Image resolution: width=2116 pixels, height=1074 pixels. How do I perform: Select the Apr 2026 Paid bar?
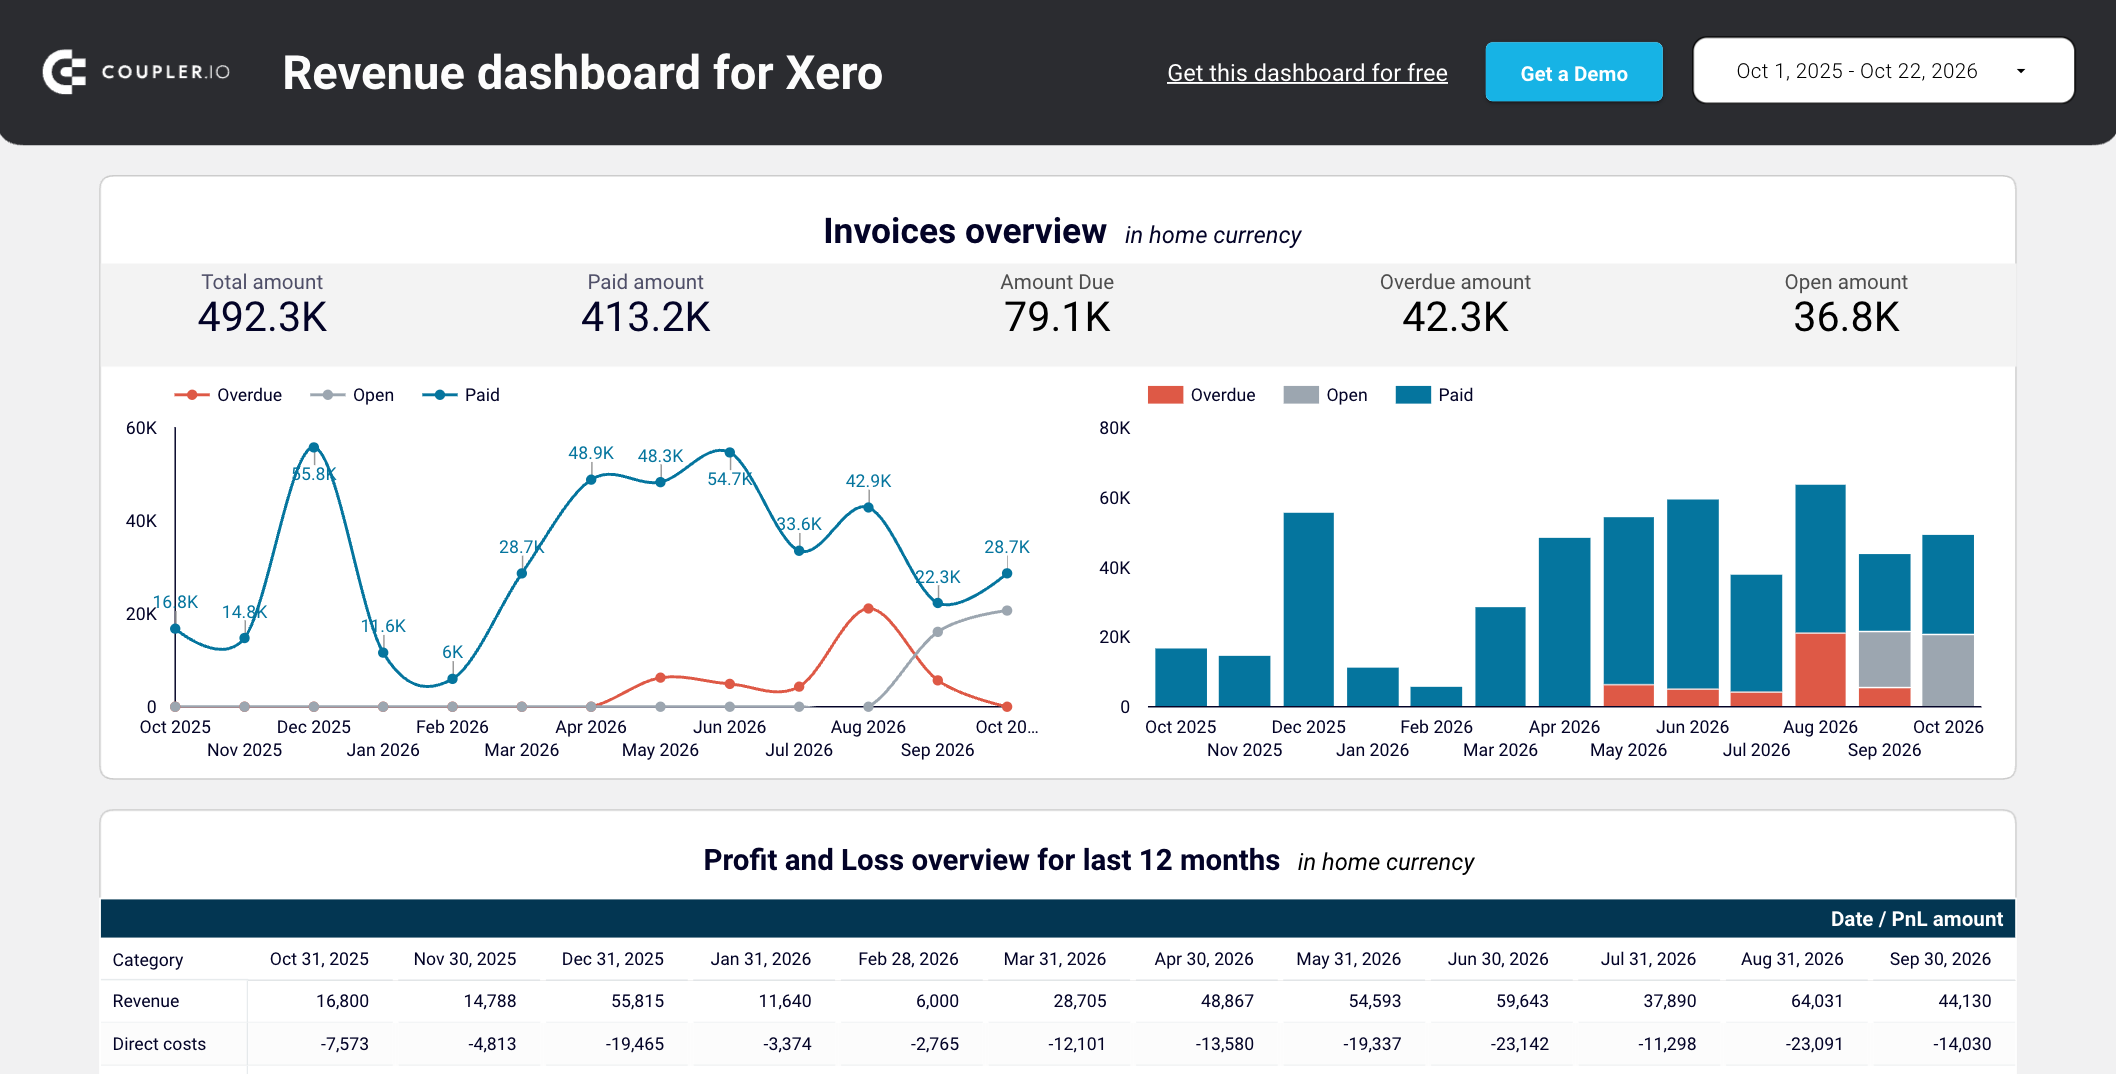coord(1564,622)
